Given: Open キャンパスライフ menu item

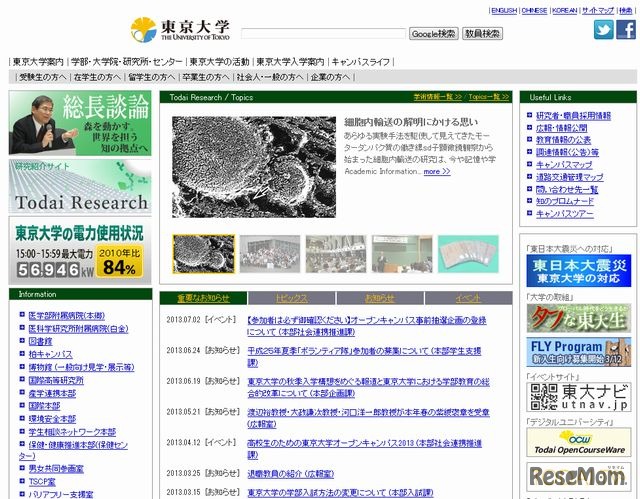Looking at the screenshot, I should 361,62.
